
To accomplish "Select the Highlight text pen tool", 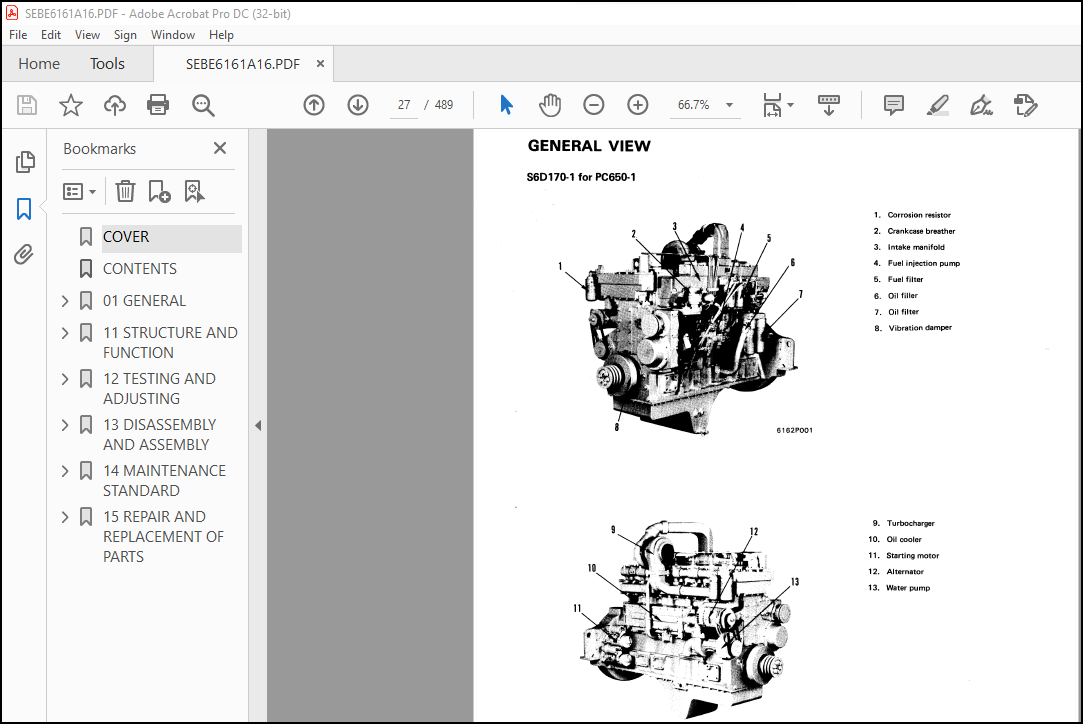I will pyautogui.click(x=937, y=105).
